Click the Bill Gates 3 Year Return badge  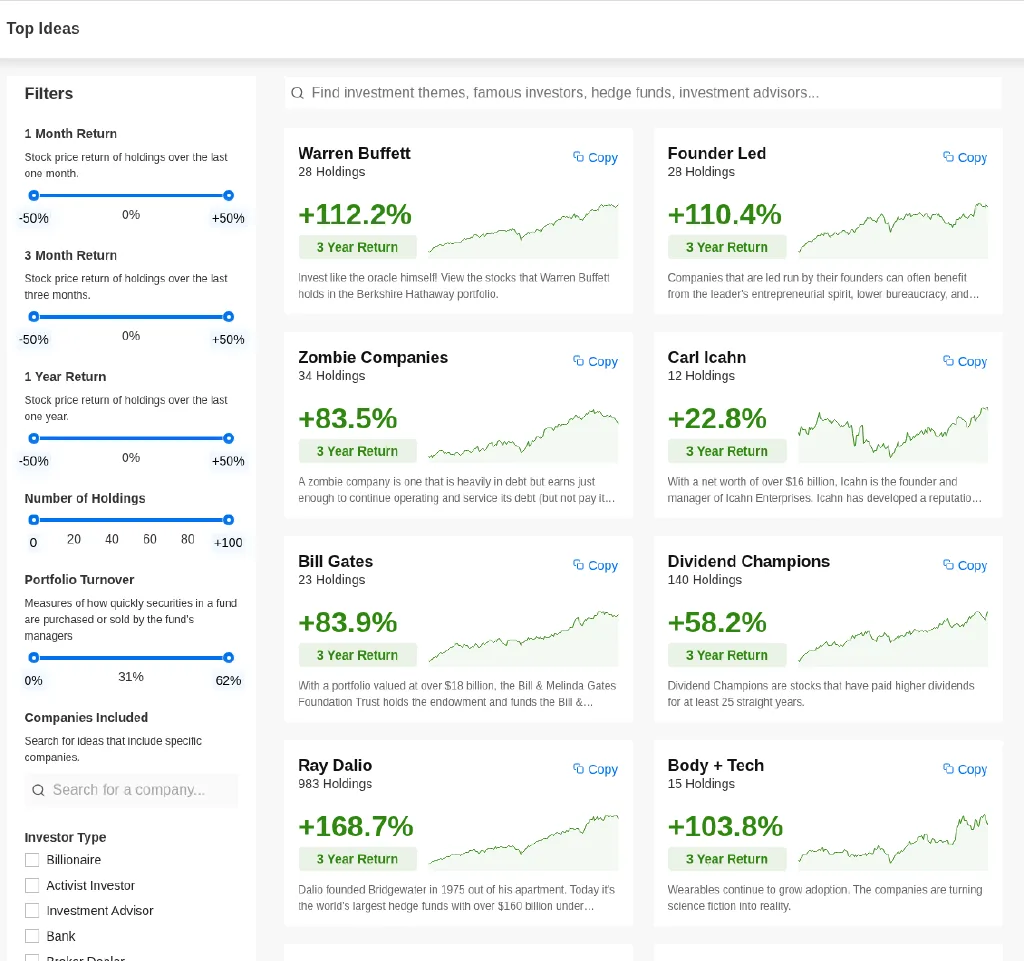357,655
